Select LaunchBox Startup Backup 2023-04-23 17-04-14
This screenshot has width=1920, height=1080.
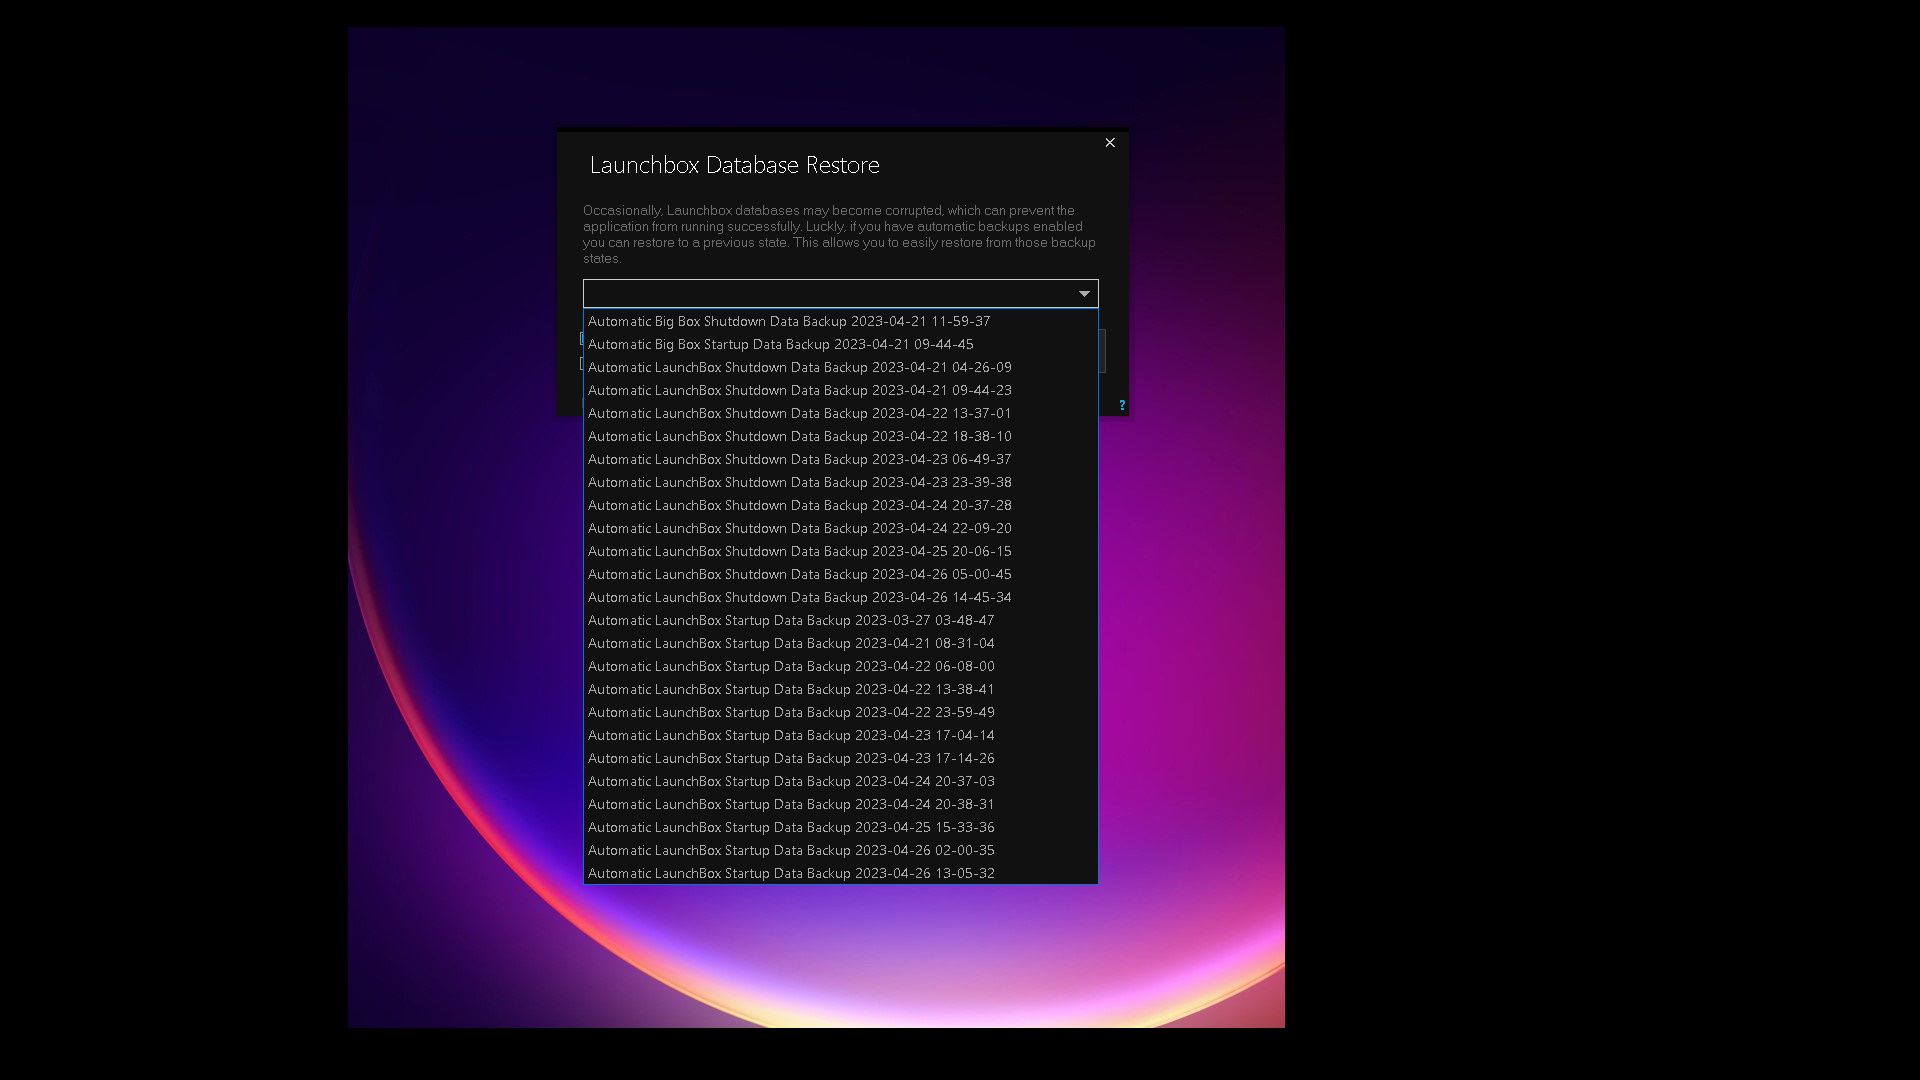(840, 735)
